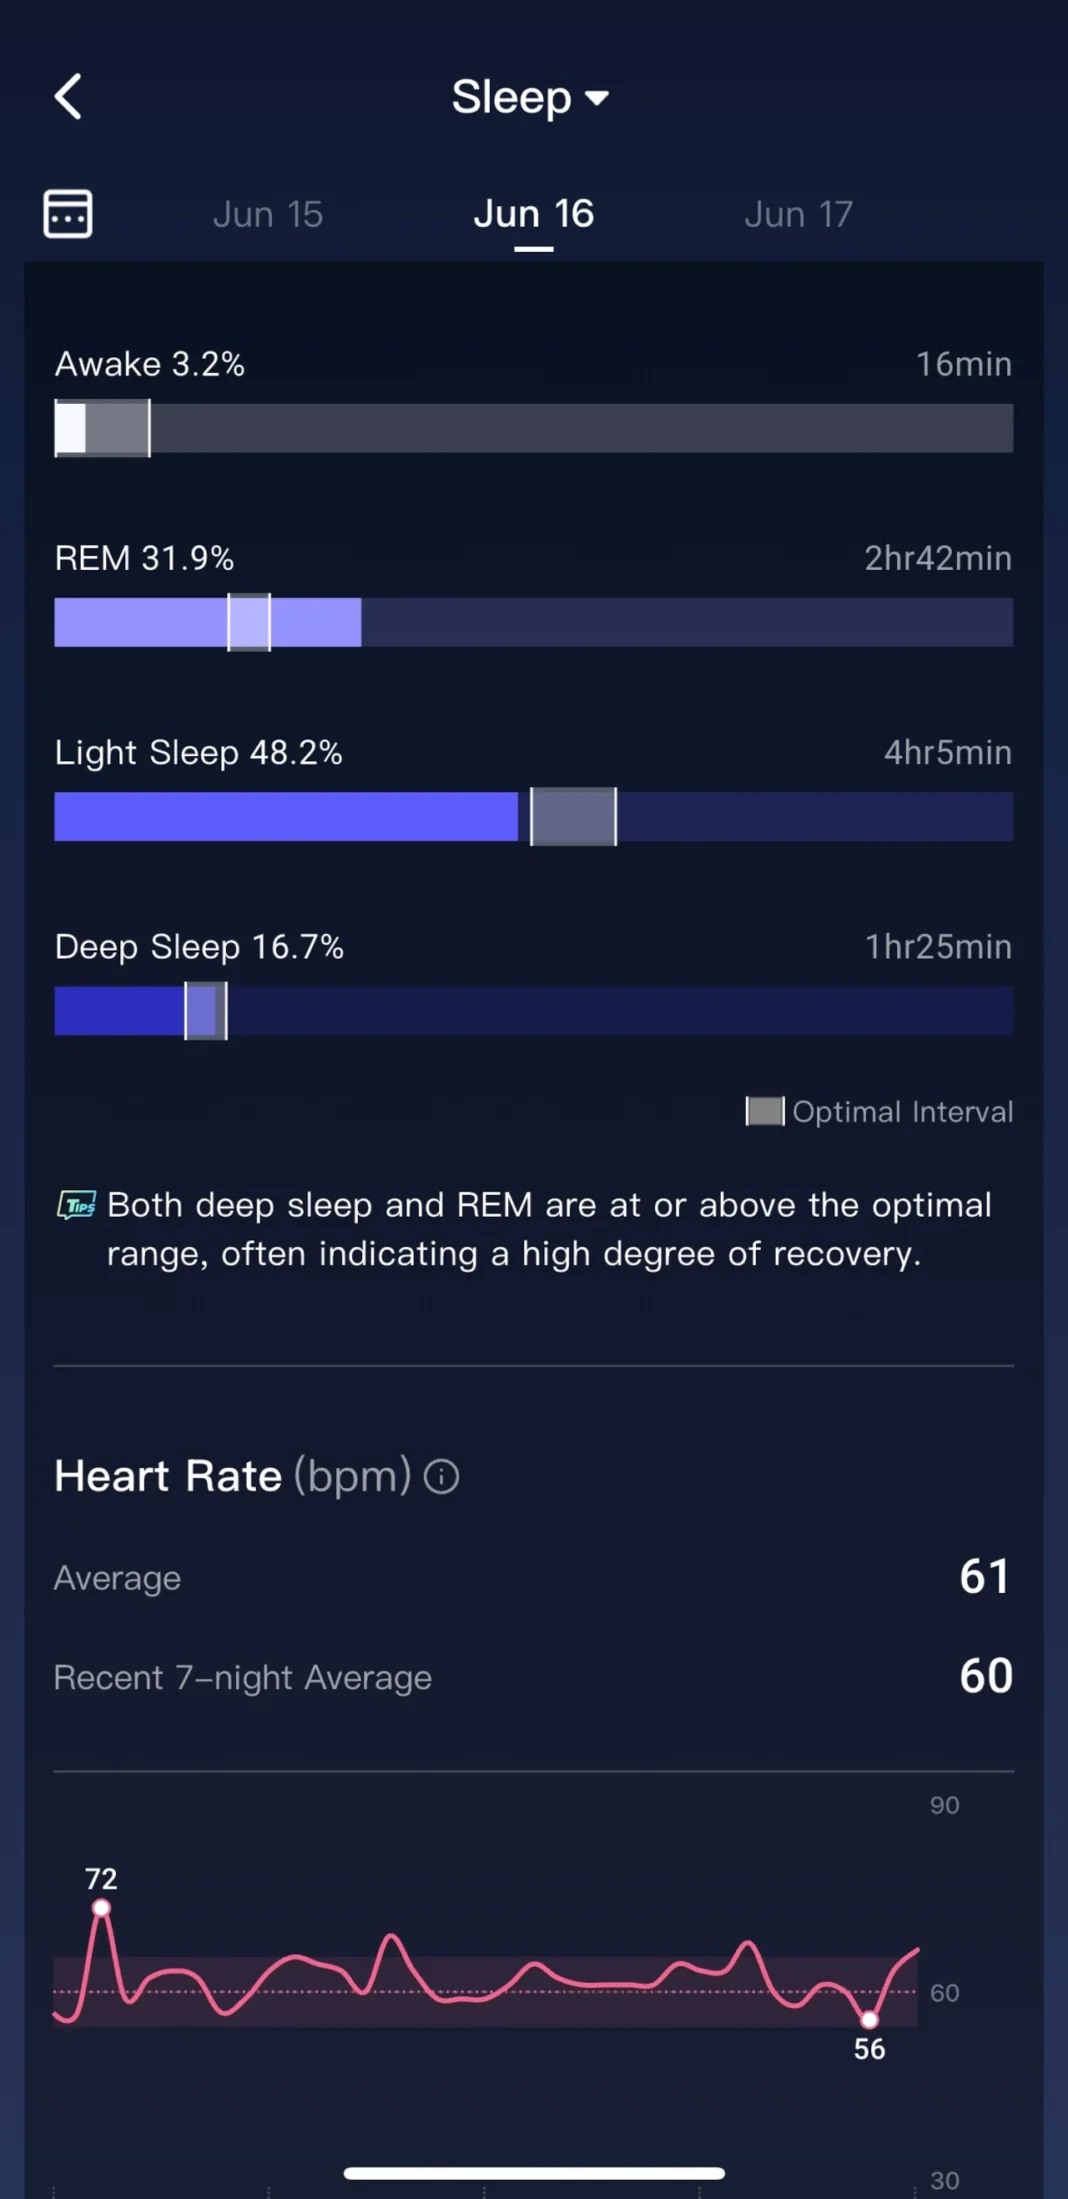Tap the deep sleep and REM tip text
Image resolution: width=1068 pixels, height=2199 pixels.
tap(548, 1229)
